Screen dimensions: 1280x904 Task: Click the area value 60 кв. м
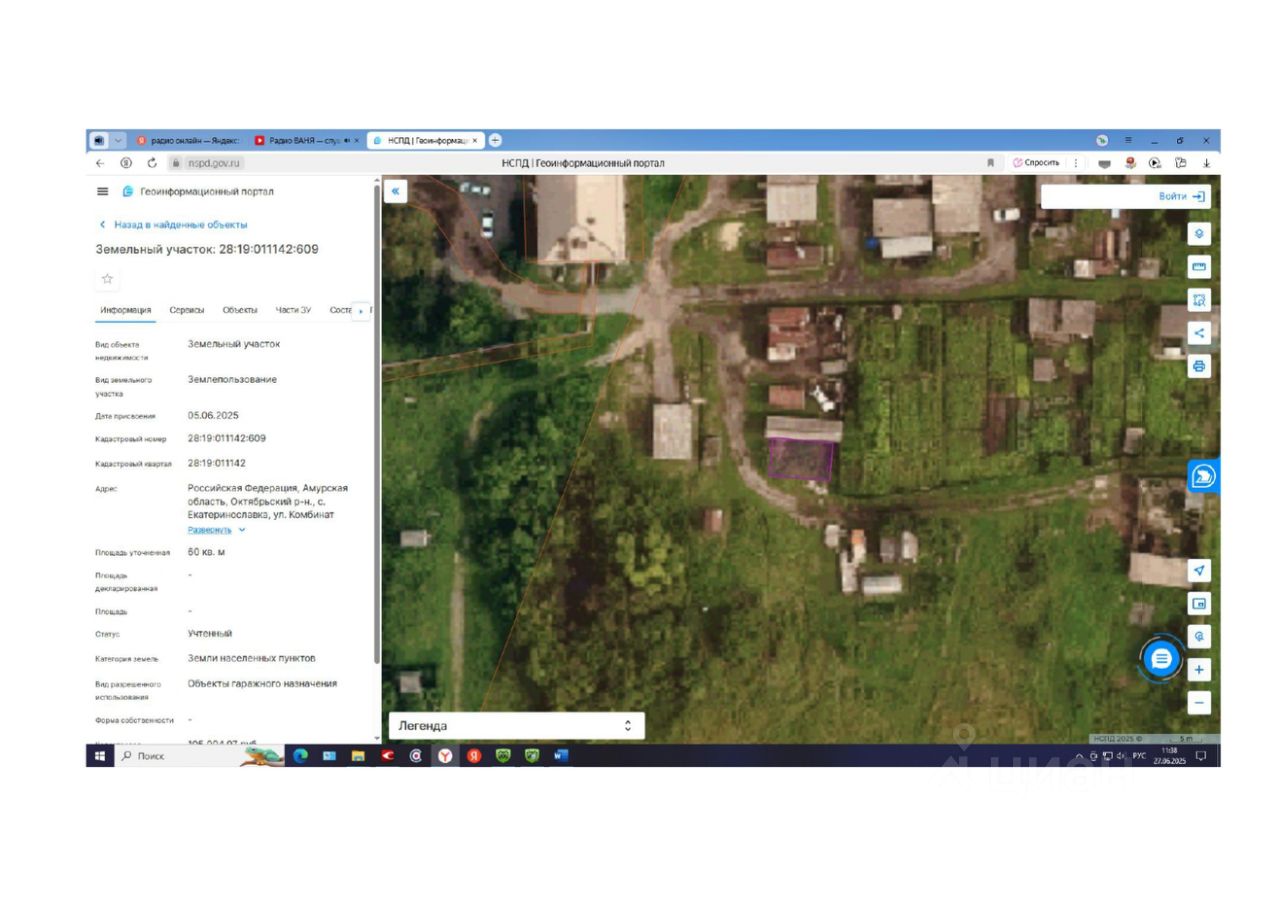click(206, 552)
